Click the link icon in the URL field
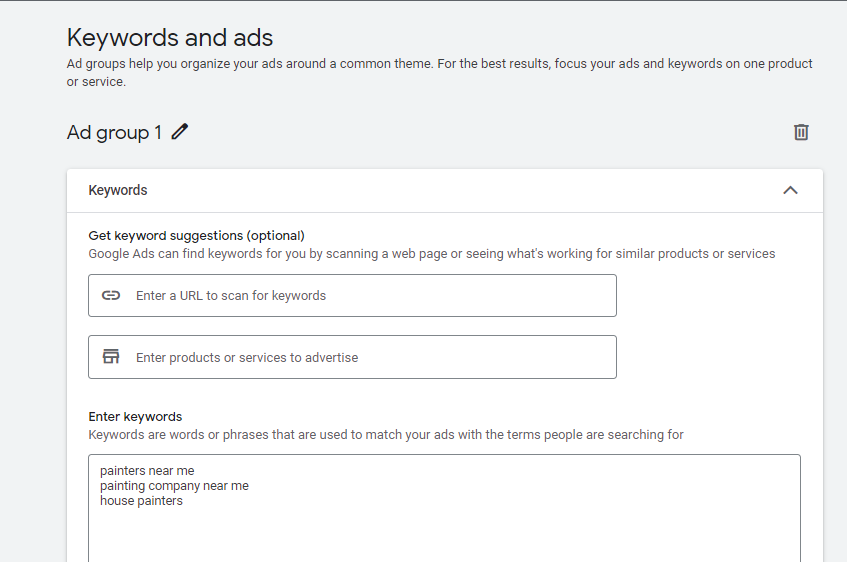This screenshot has height=562, width=847. coord(111,296)
